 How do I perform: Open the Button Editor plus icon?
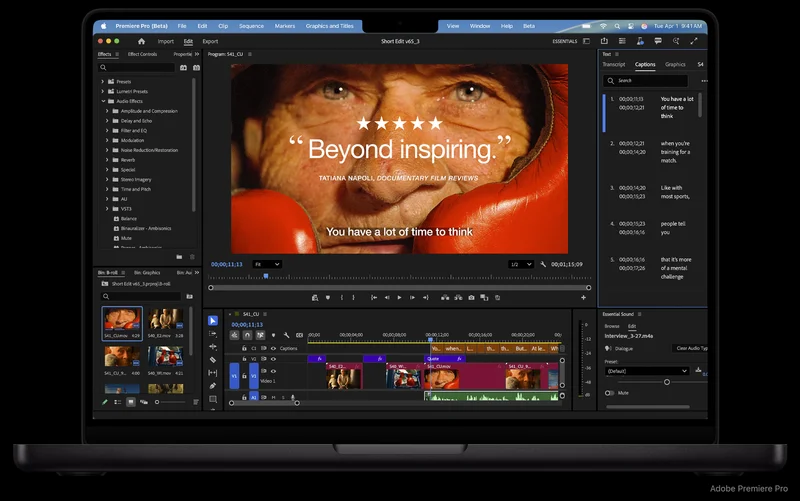coord(584,297)
